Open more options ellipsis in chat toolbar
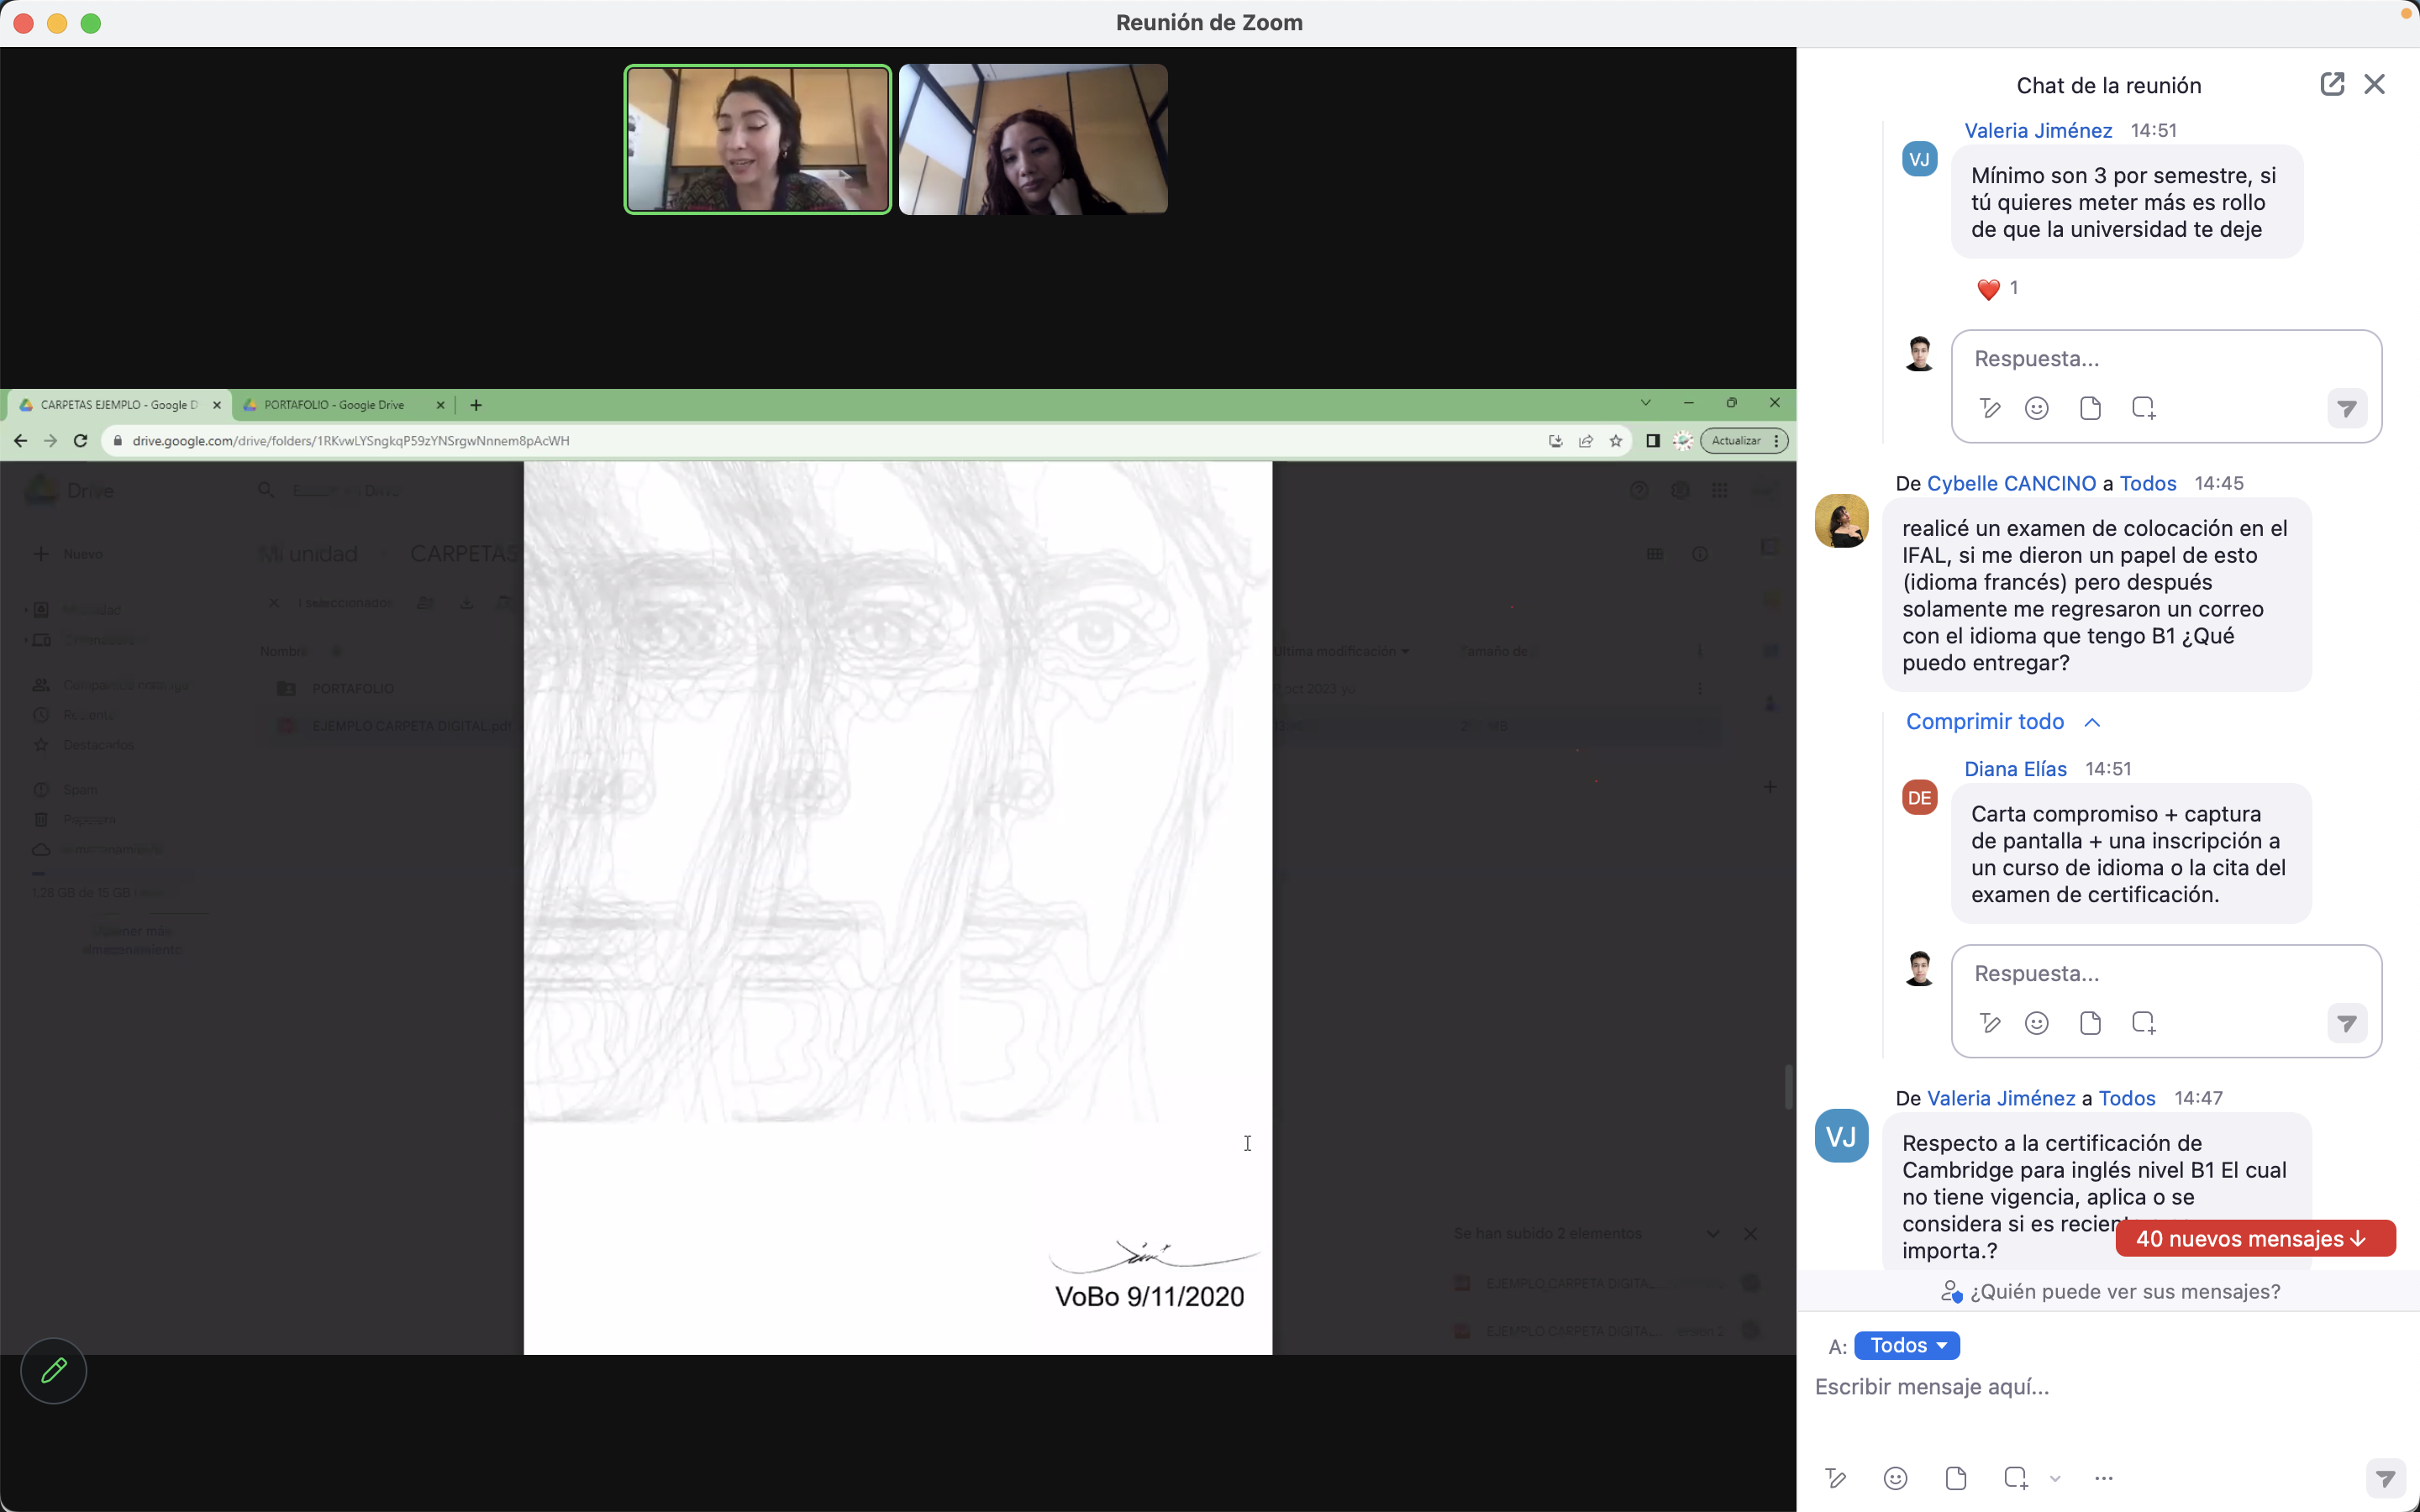 click(x=2103, y=1478)
